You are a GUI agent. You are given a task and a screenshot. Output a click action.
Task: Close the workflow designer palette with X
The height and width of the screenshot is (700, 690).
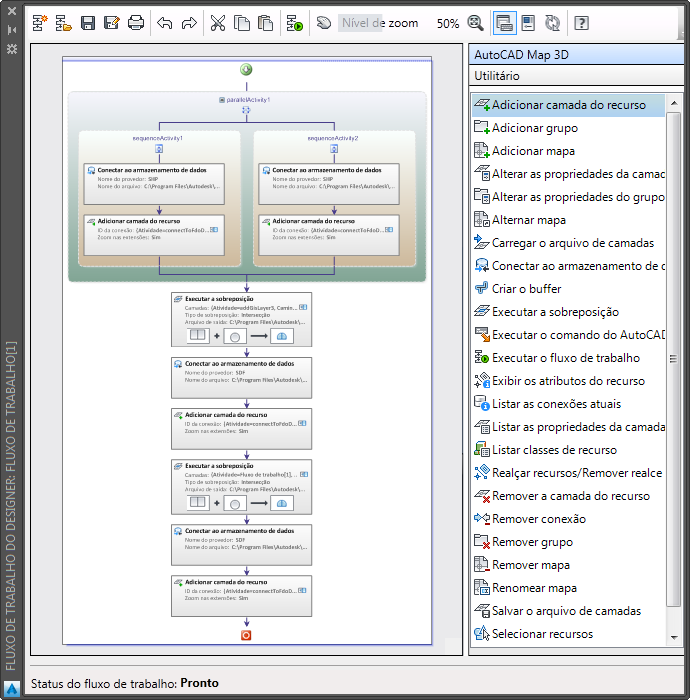12,11
